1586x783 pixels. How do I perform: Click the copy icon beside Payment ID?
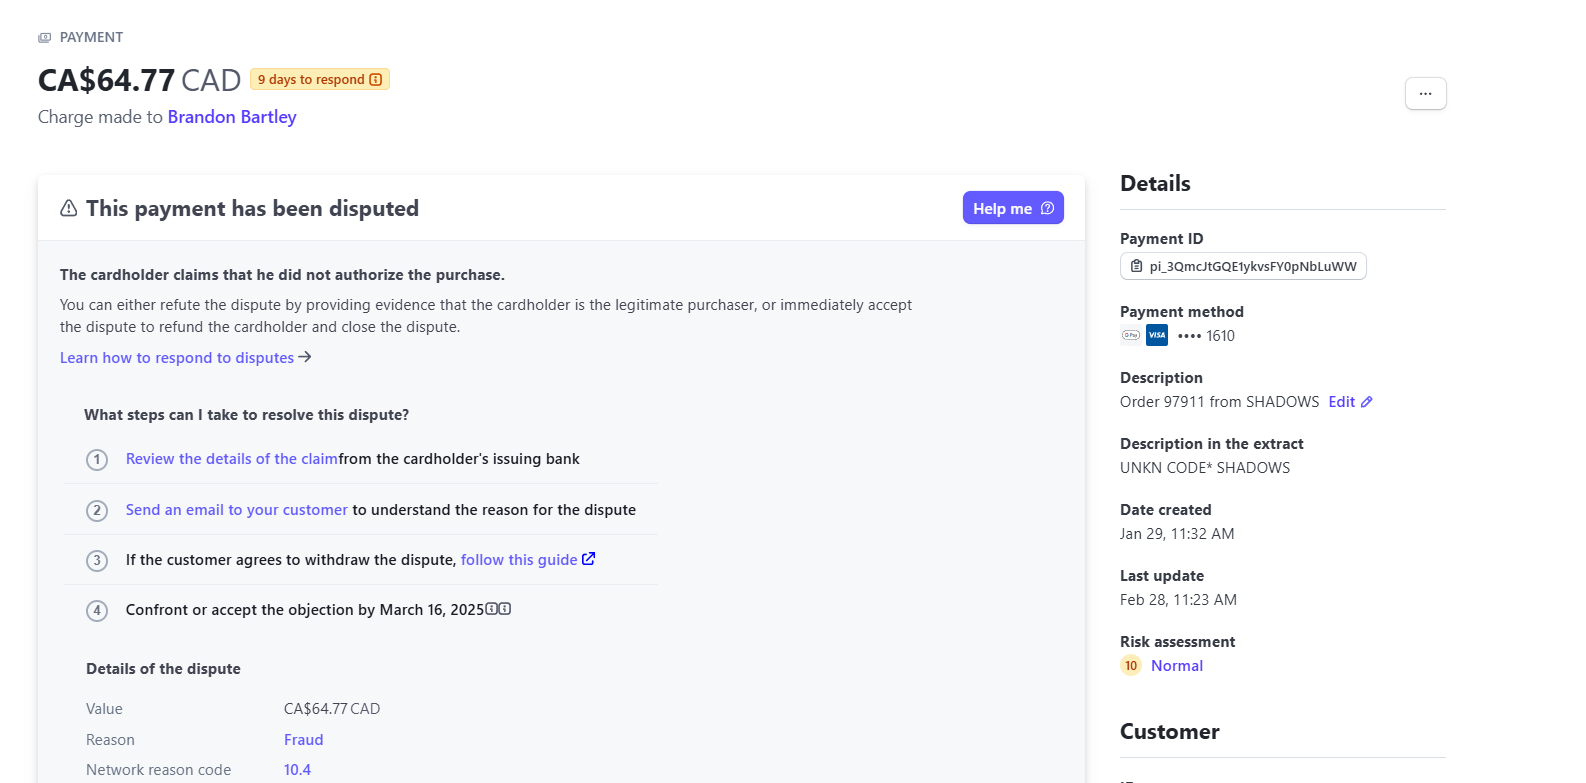click(1136, 266)
